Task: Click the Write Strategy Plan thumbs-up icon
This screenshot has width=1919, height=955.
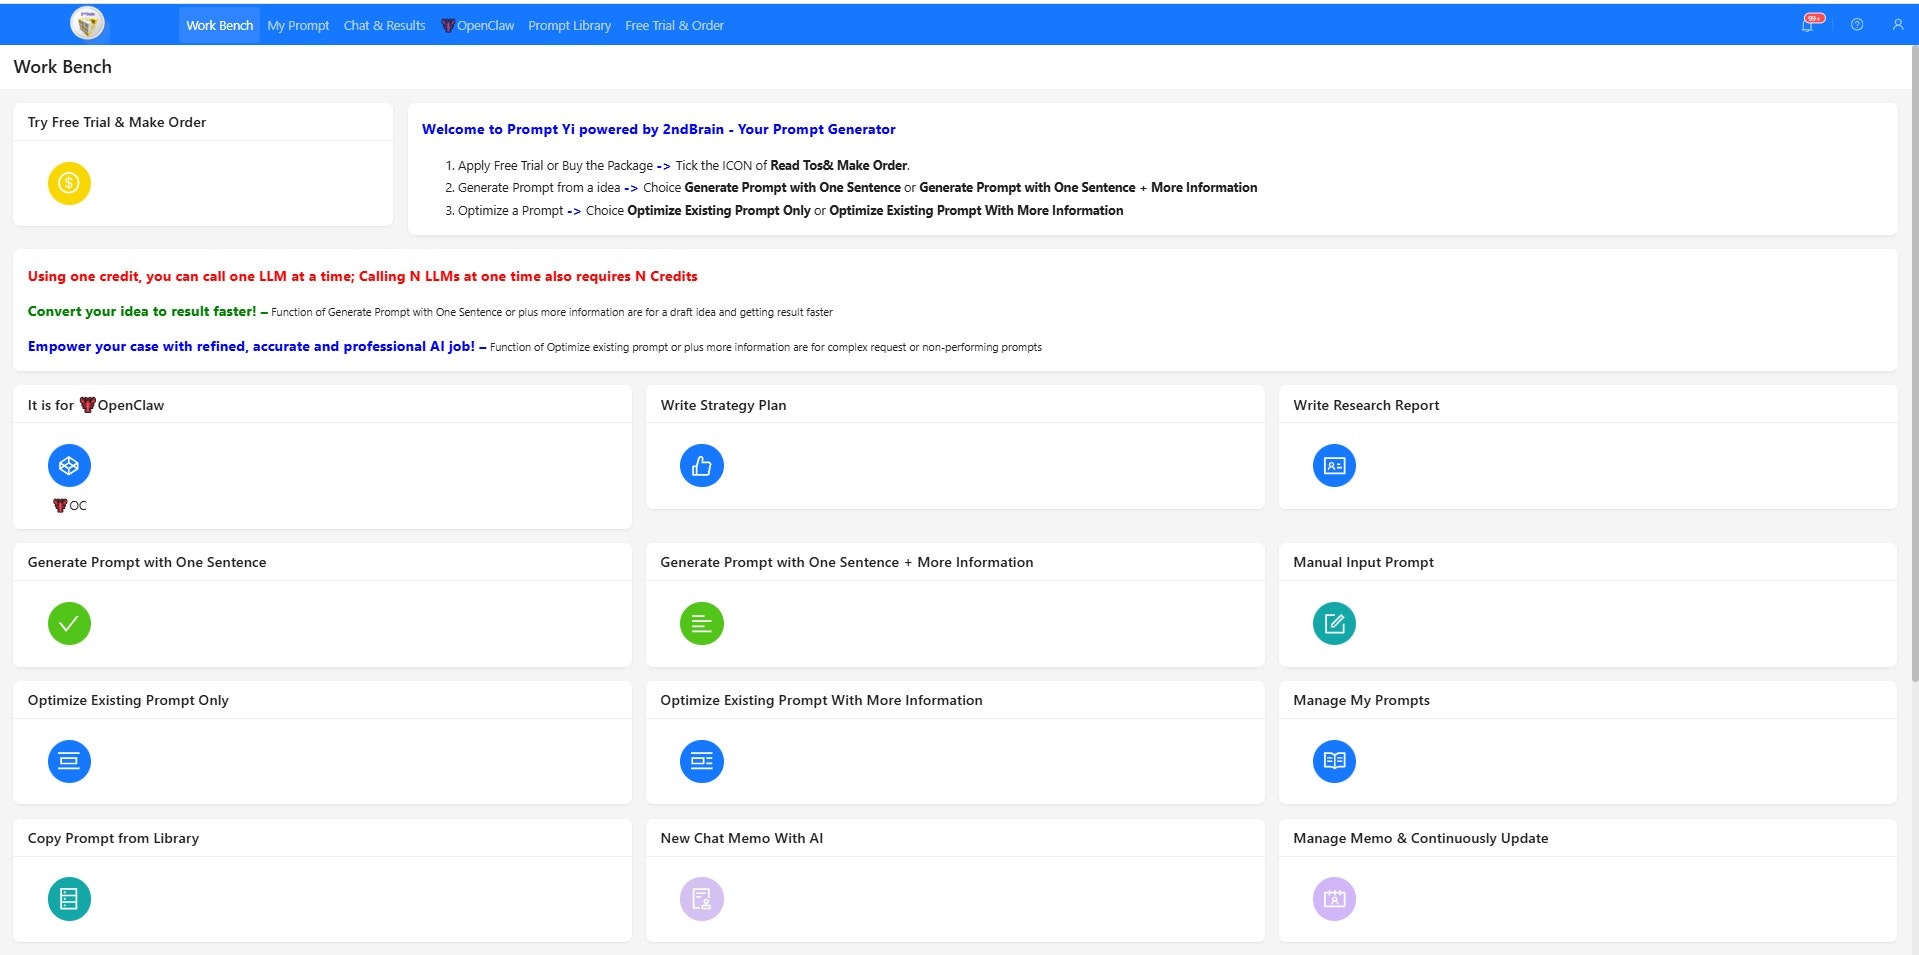Action: (701, 465)
